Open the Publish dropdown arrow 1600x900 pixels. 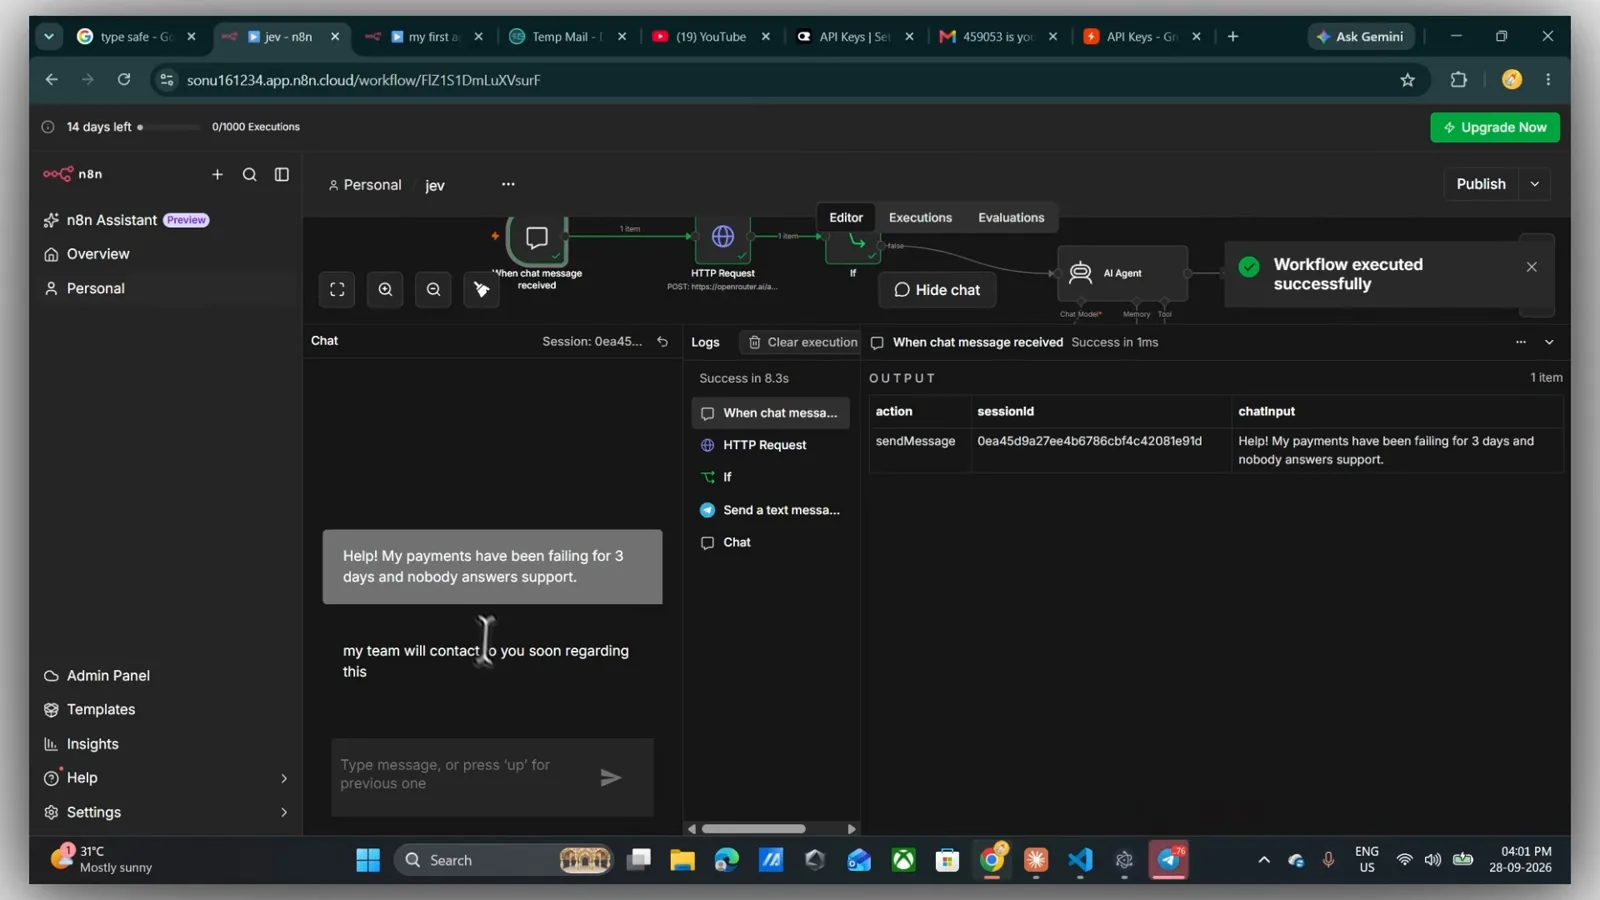[x=1535, y=184]
